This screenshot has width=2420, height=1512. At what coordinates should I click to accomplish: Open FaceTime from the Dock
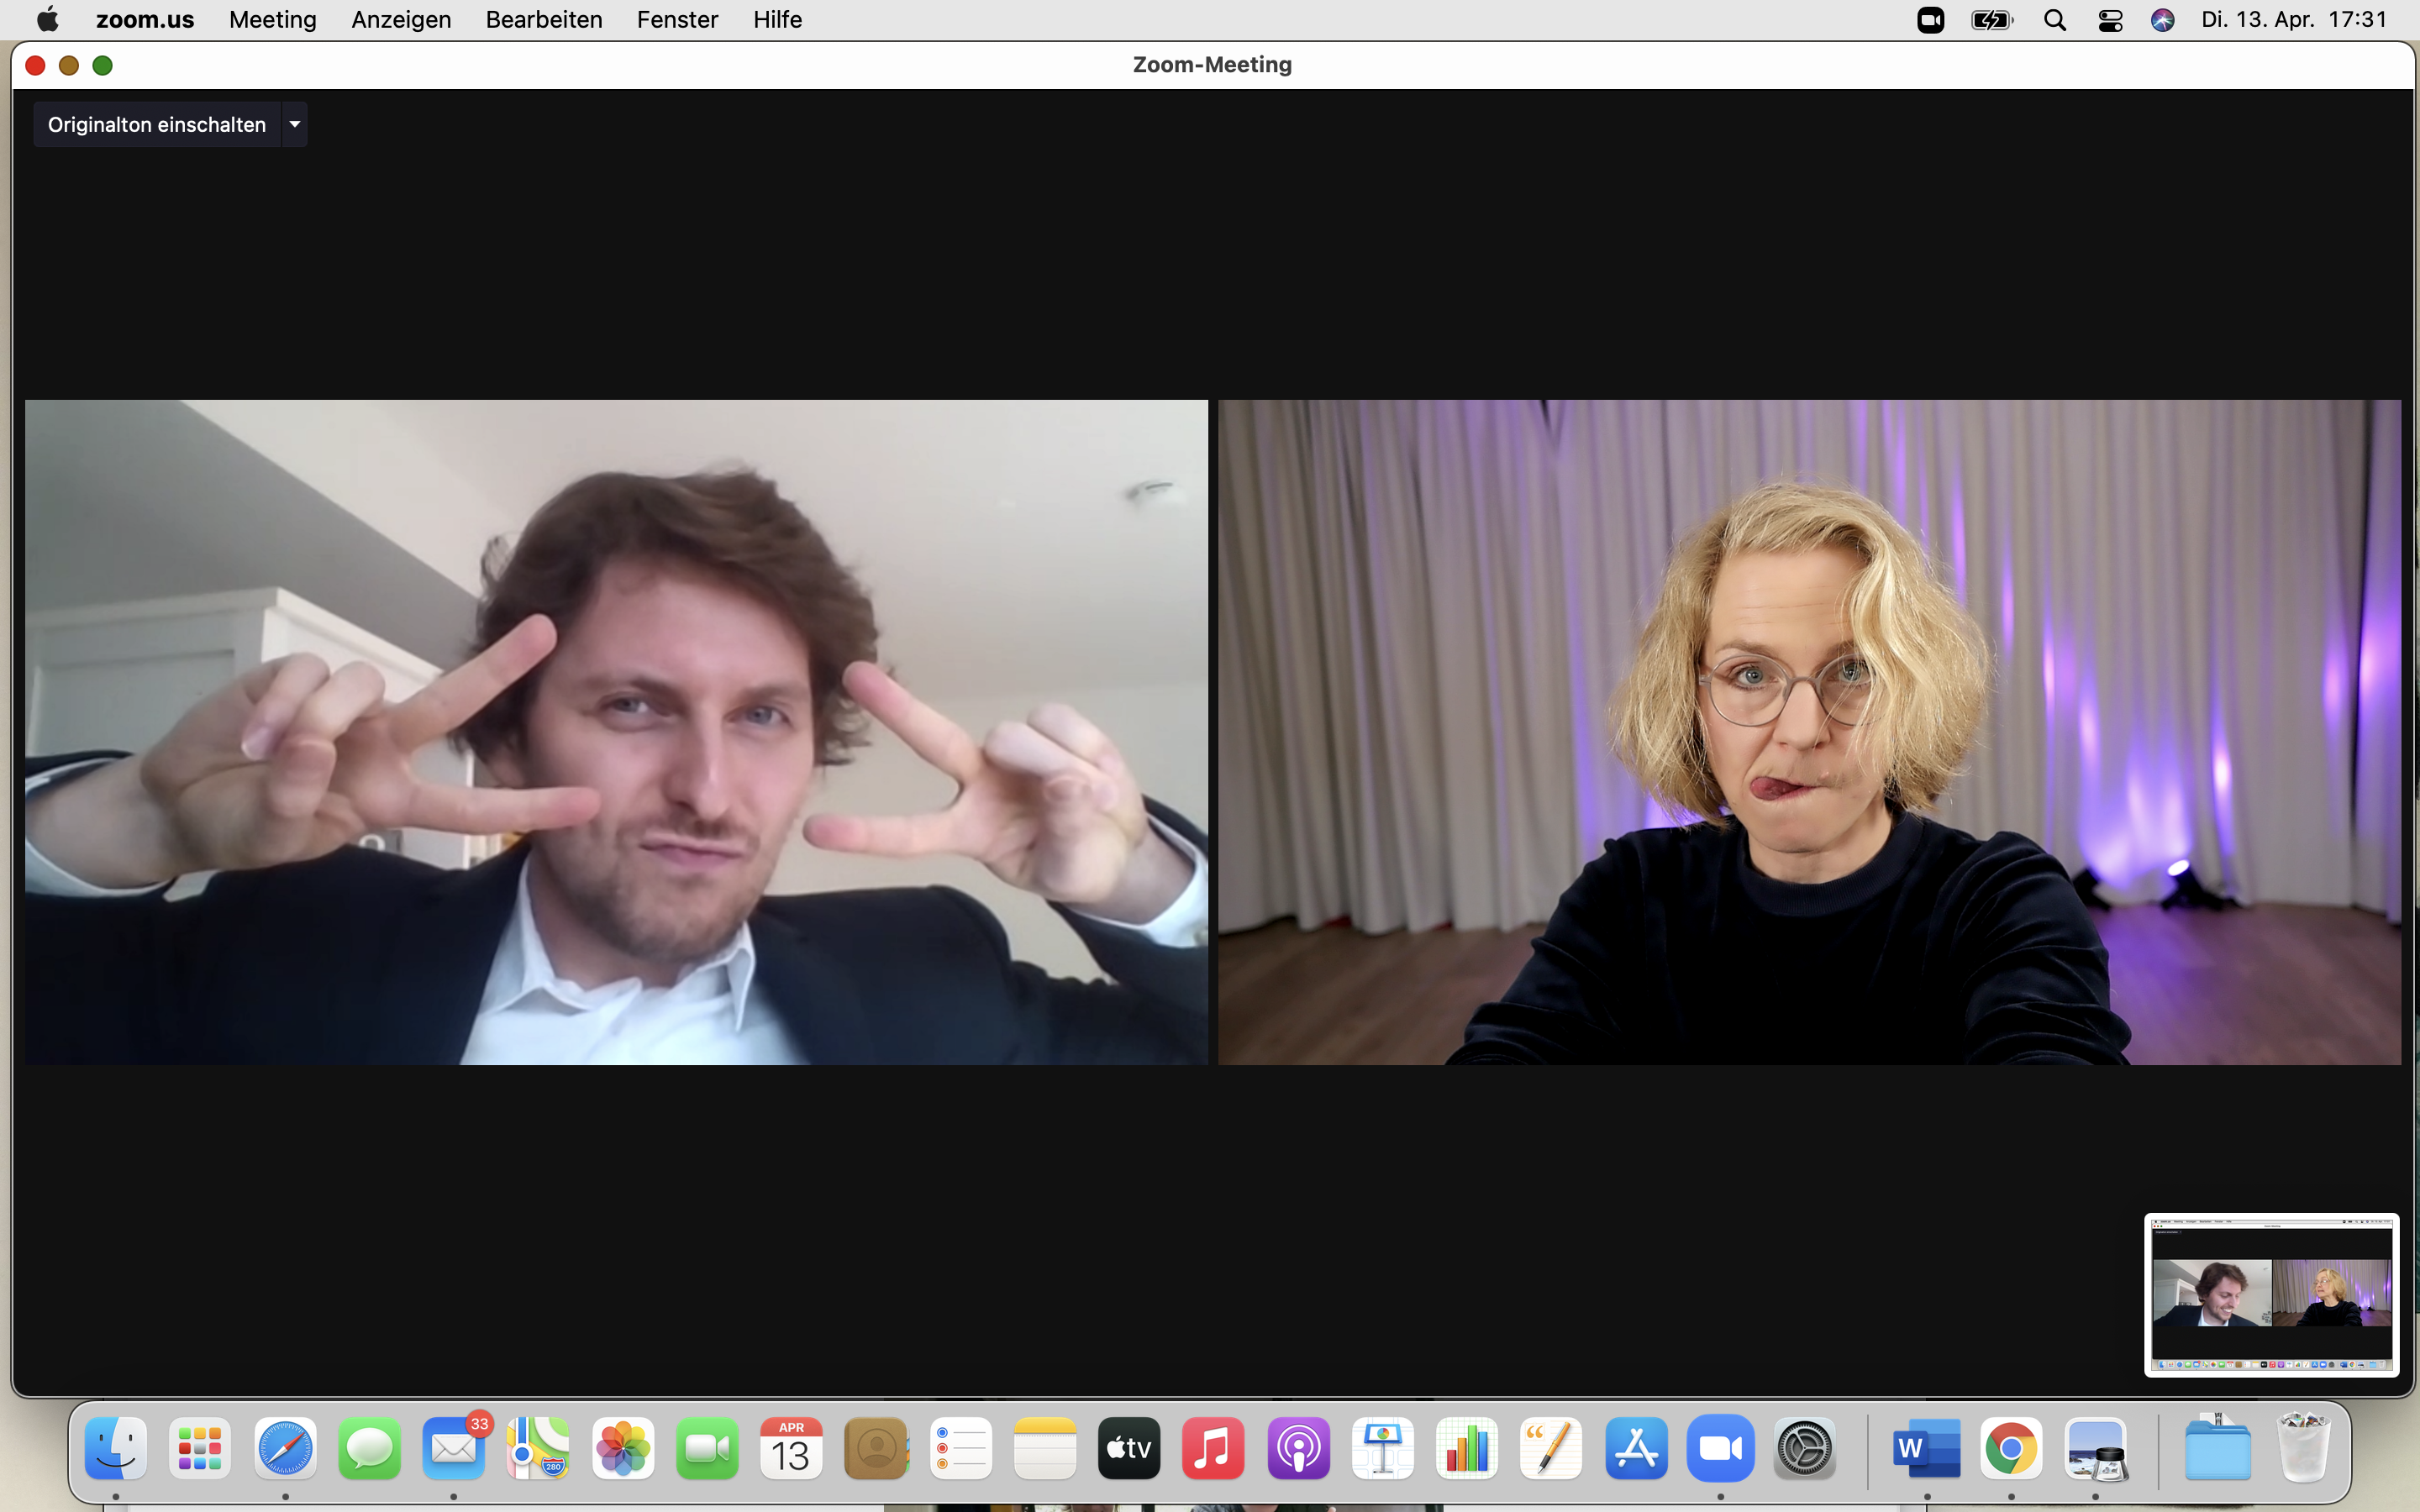coord(707,1448)
